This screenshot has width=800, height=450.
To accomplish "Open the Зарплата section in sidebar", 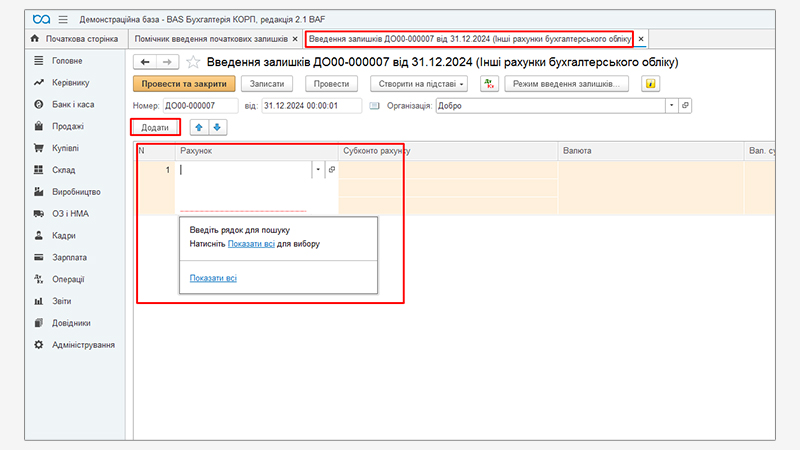I will [x=68, y=257].
